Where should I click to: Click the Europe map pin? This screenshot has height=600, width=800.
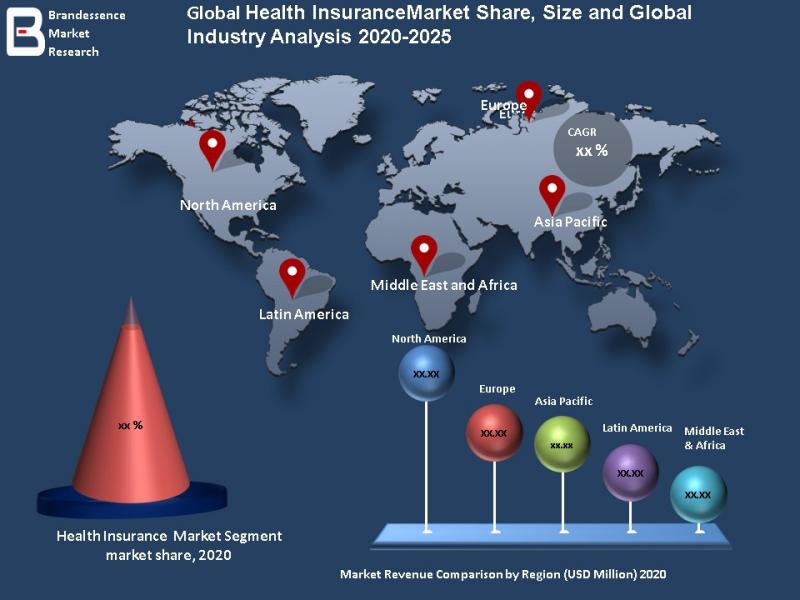tap(529, 100)
